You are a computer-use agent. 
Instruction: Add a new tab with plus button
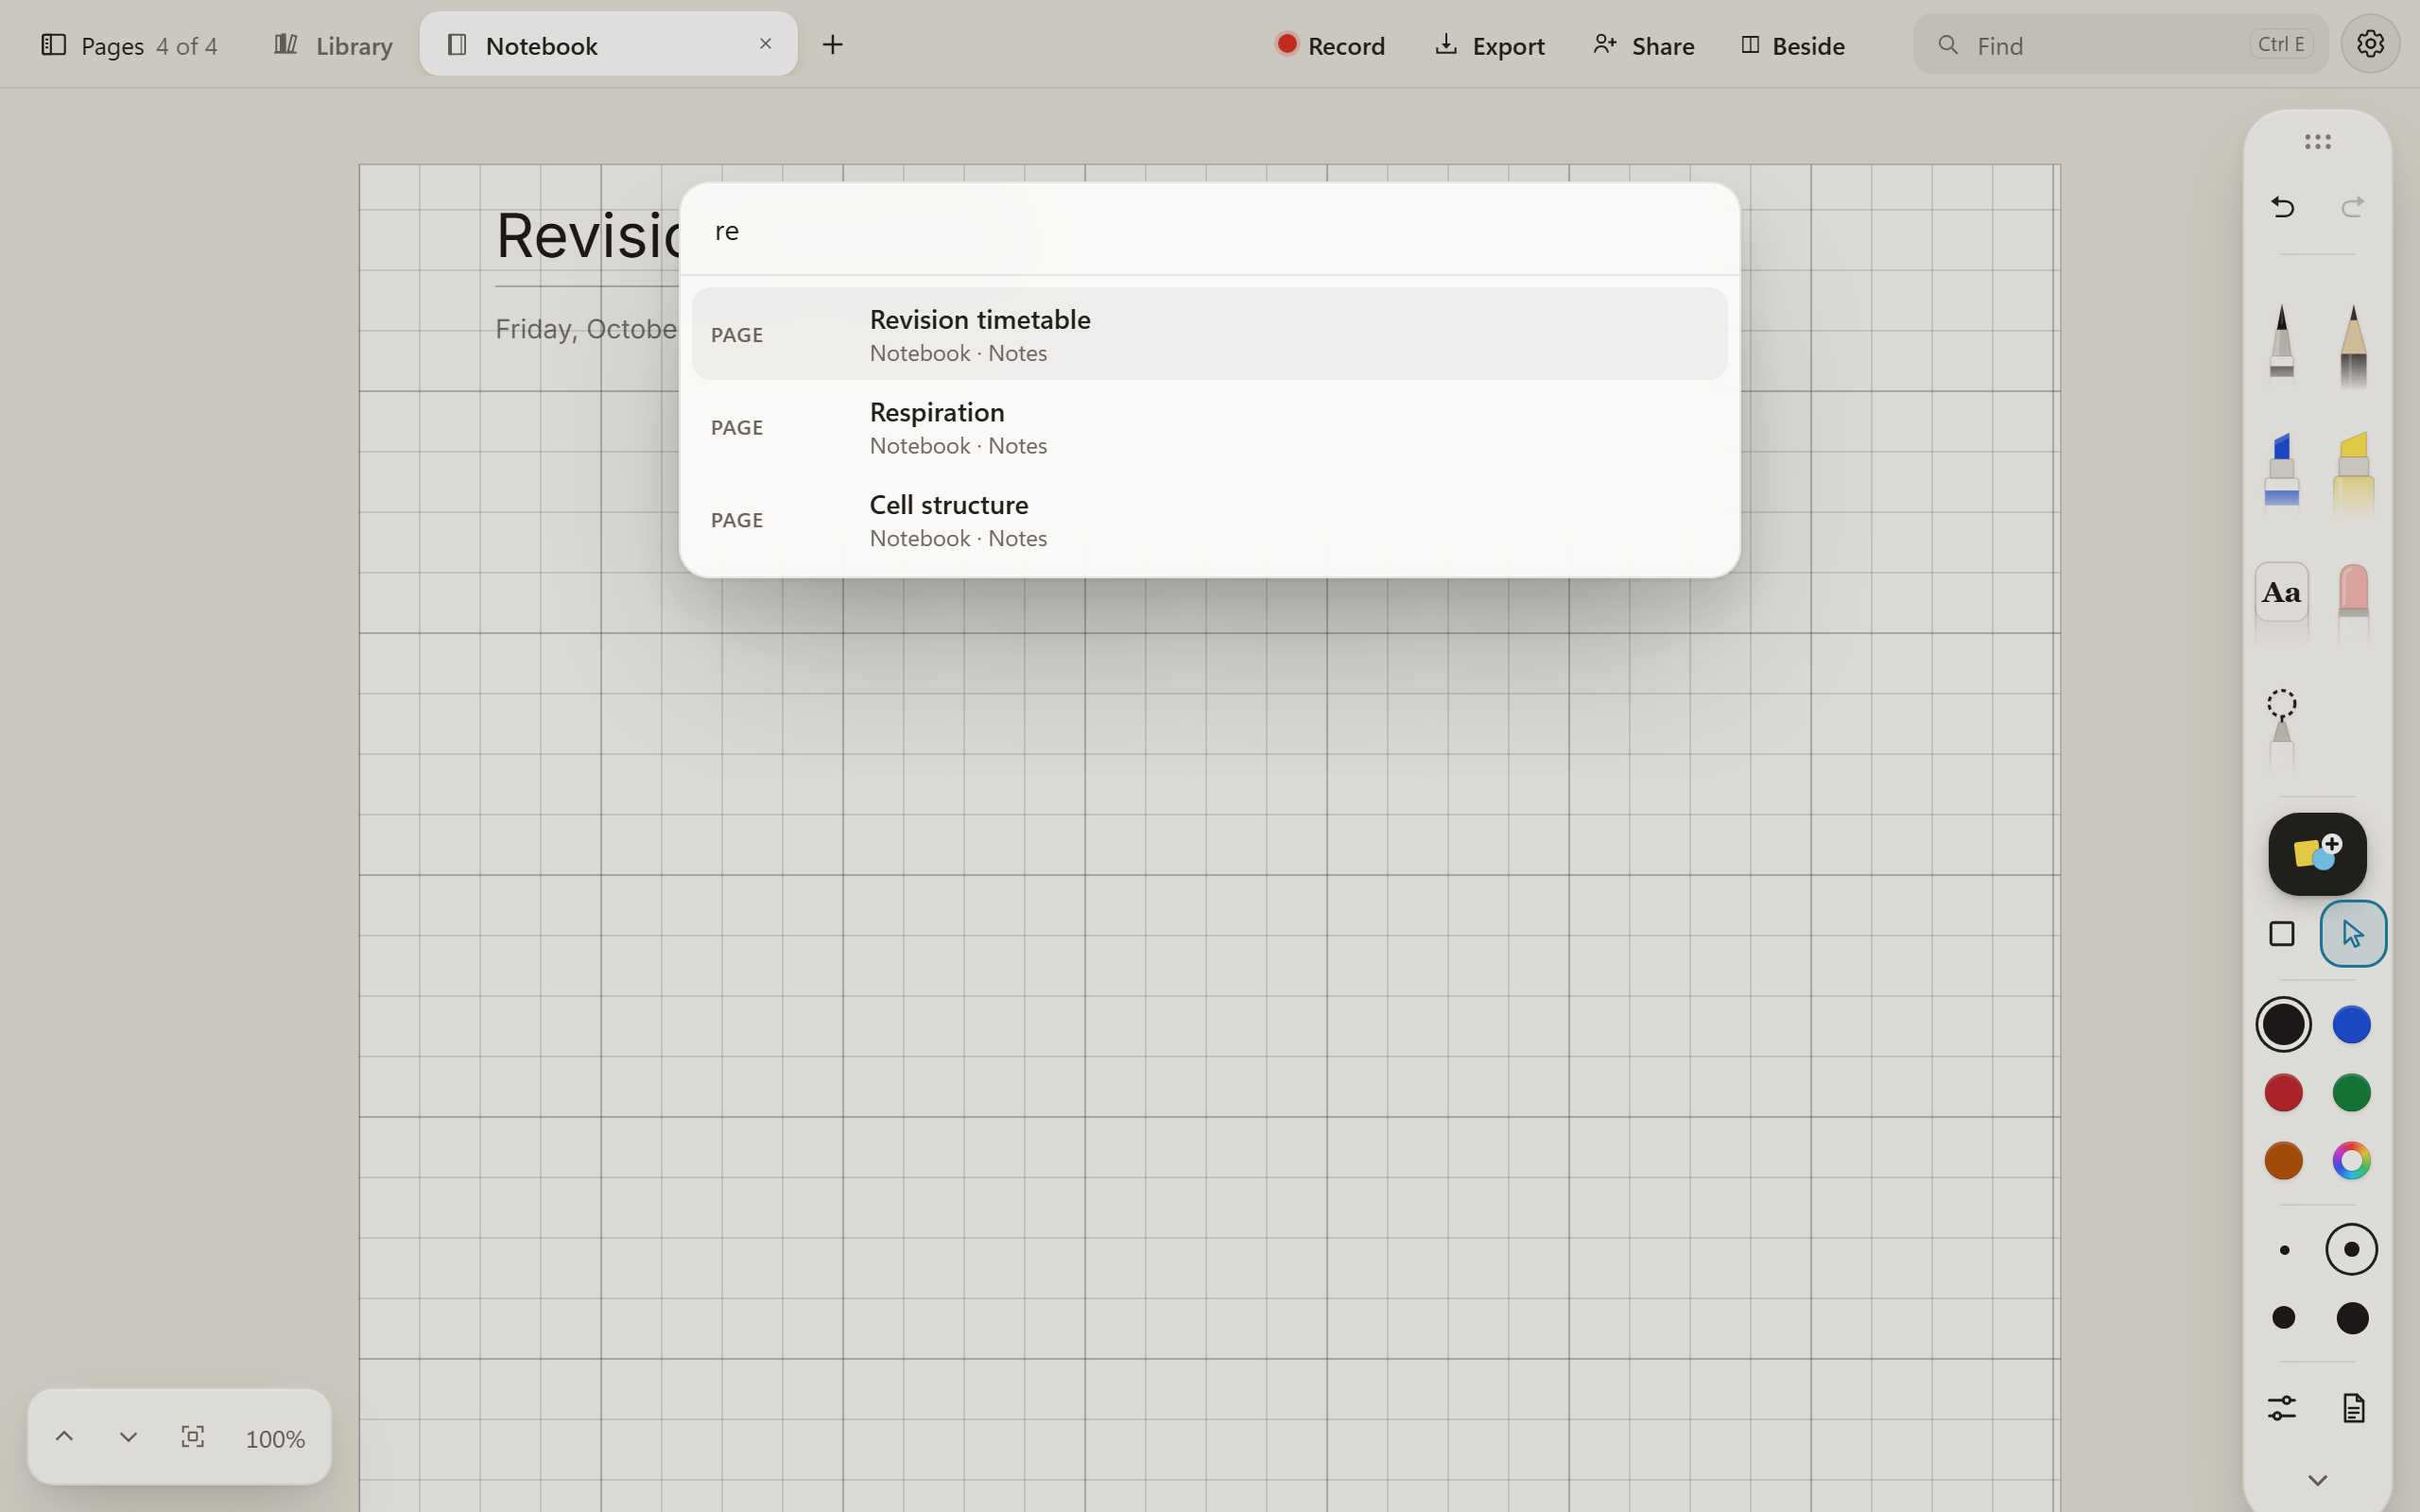coord(832,45)
